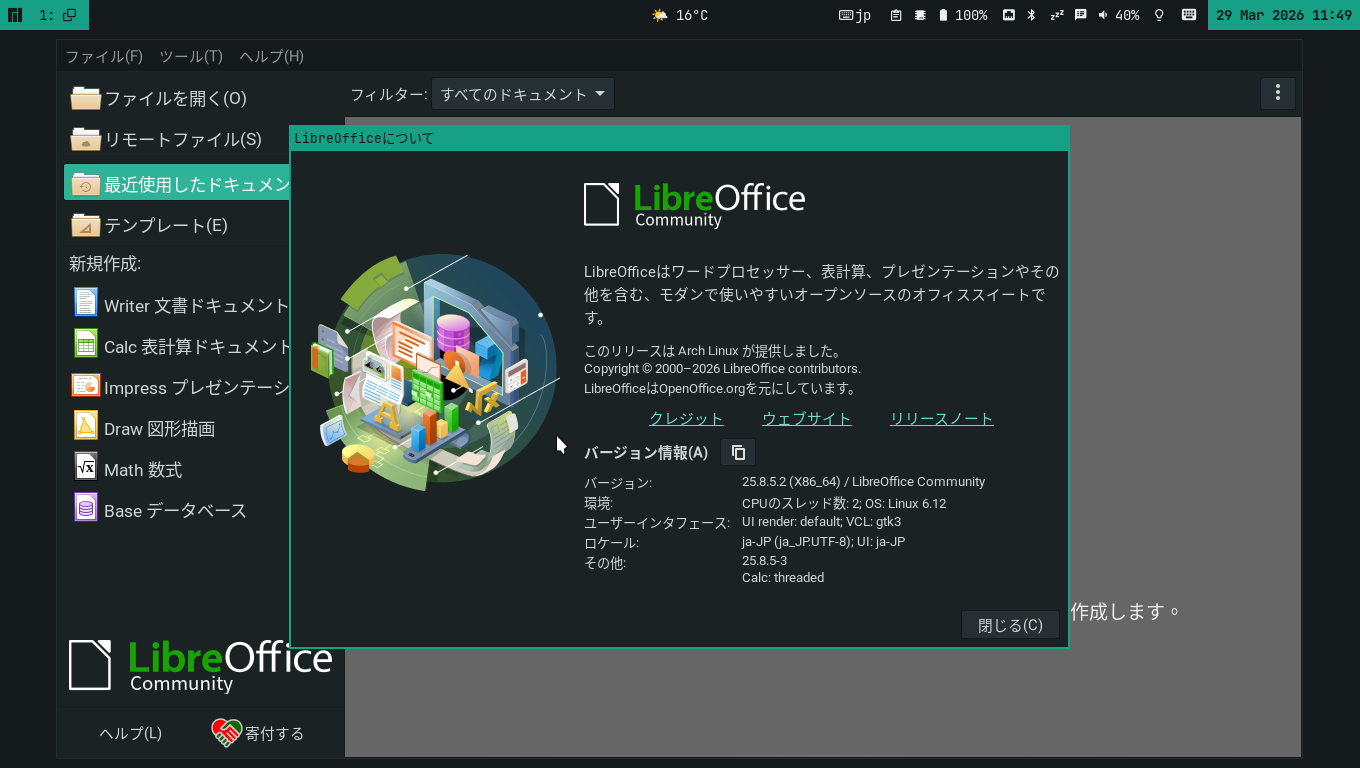Click the volume speaker icon
Screen dimensions: 1360x768
[1103, 15]
